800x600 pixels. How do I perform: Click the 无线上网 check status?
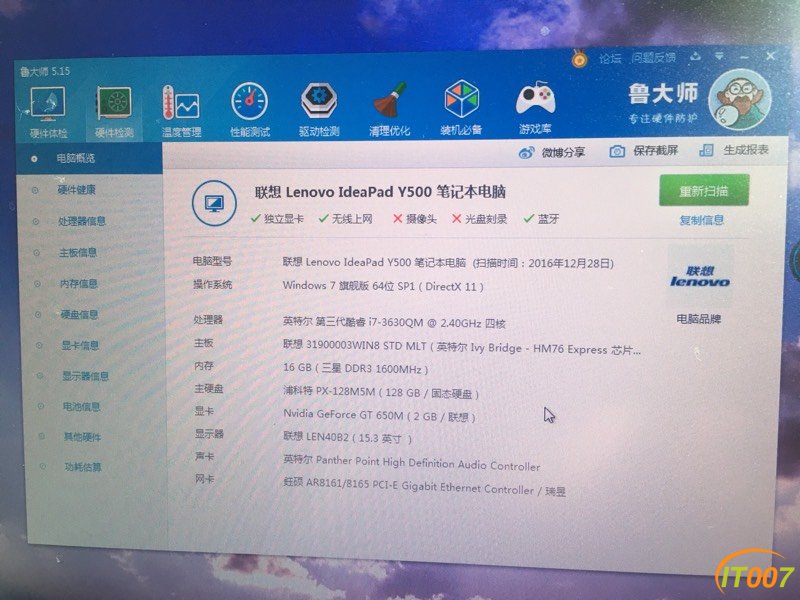tap(345, 218)
